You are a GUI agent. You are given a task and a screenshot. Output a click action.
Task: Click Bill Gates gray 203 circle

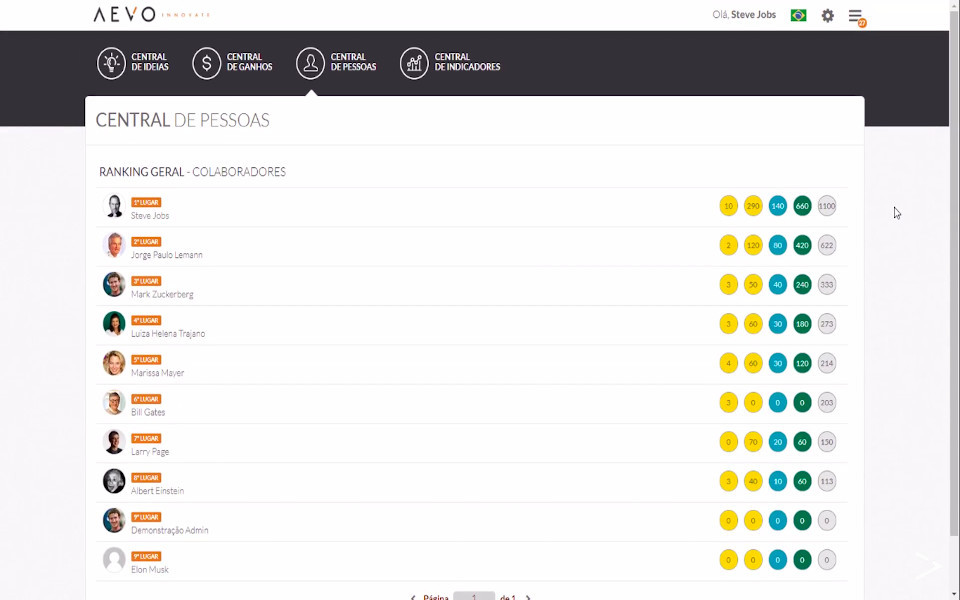click(827, 402)
